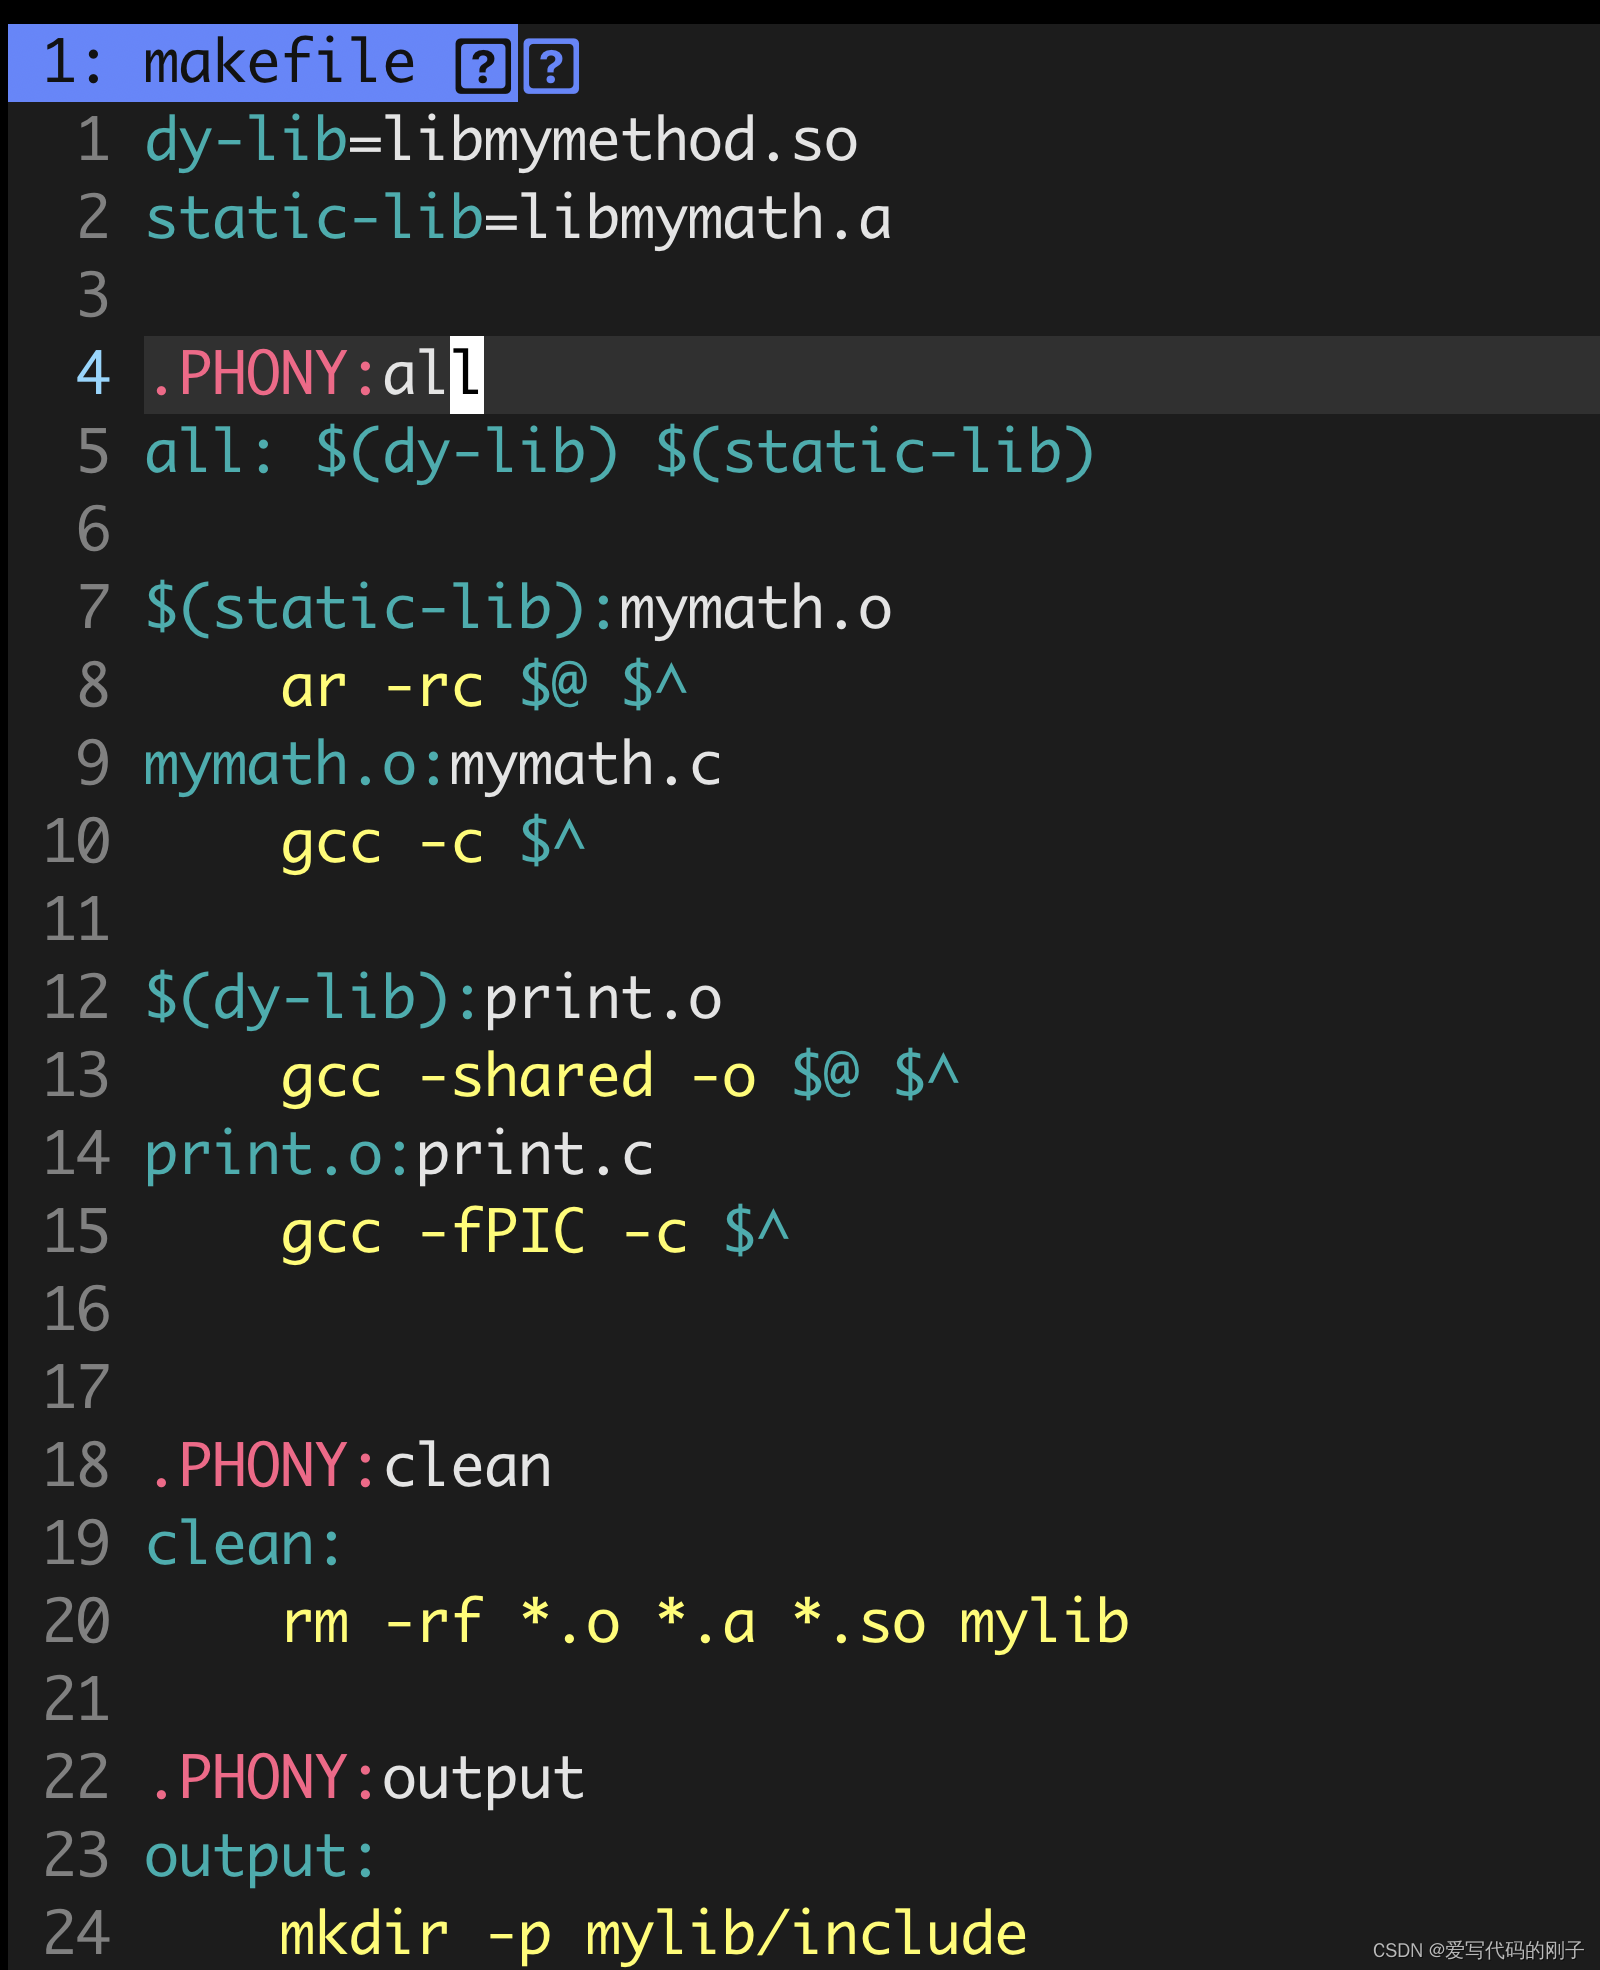Click line number 21 in gutter

point(76,1700)
